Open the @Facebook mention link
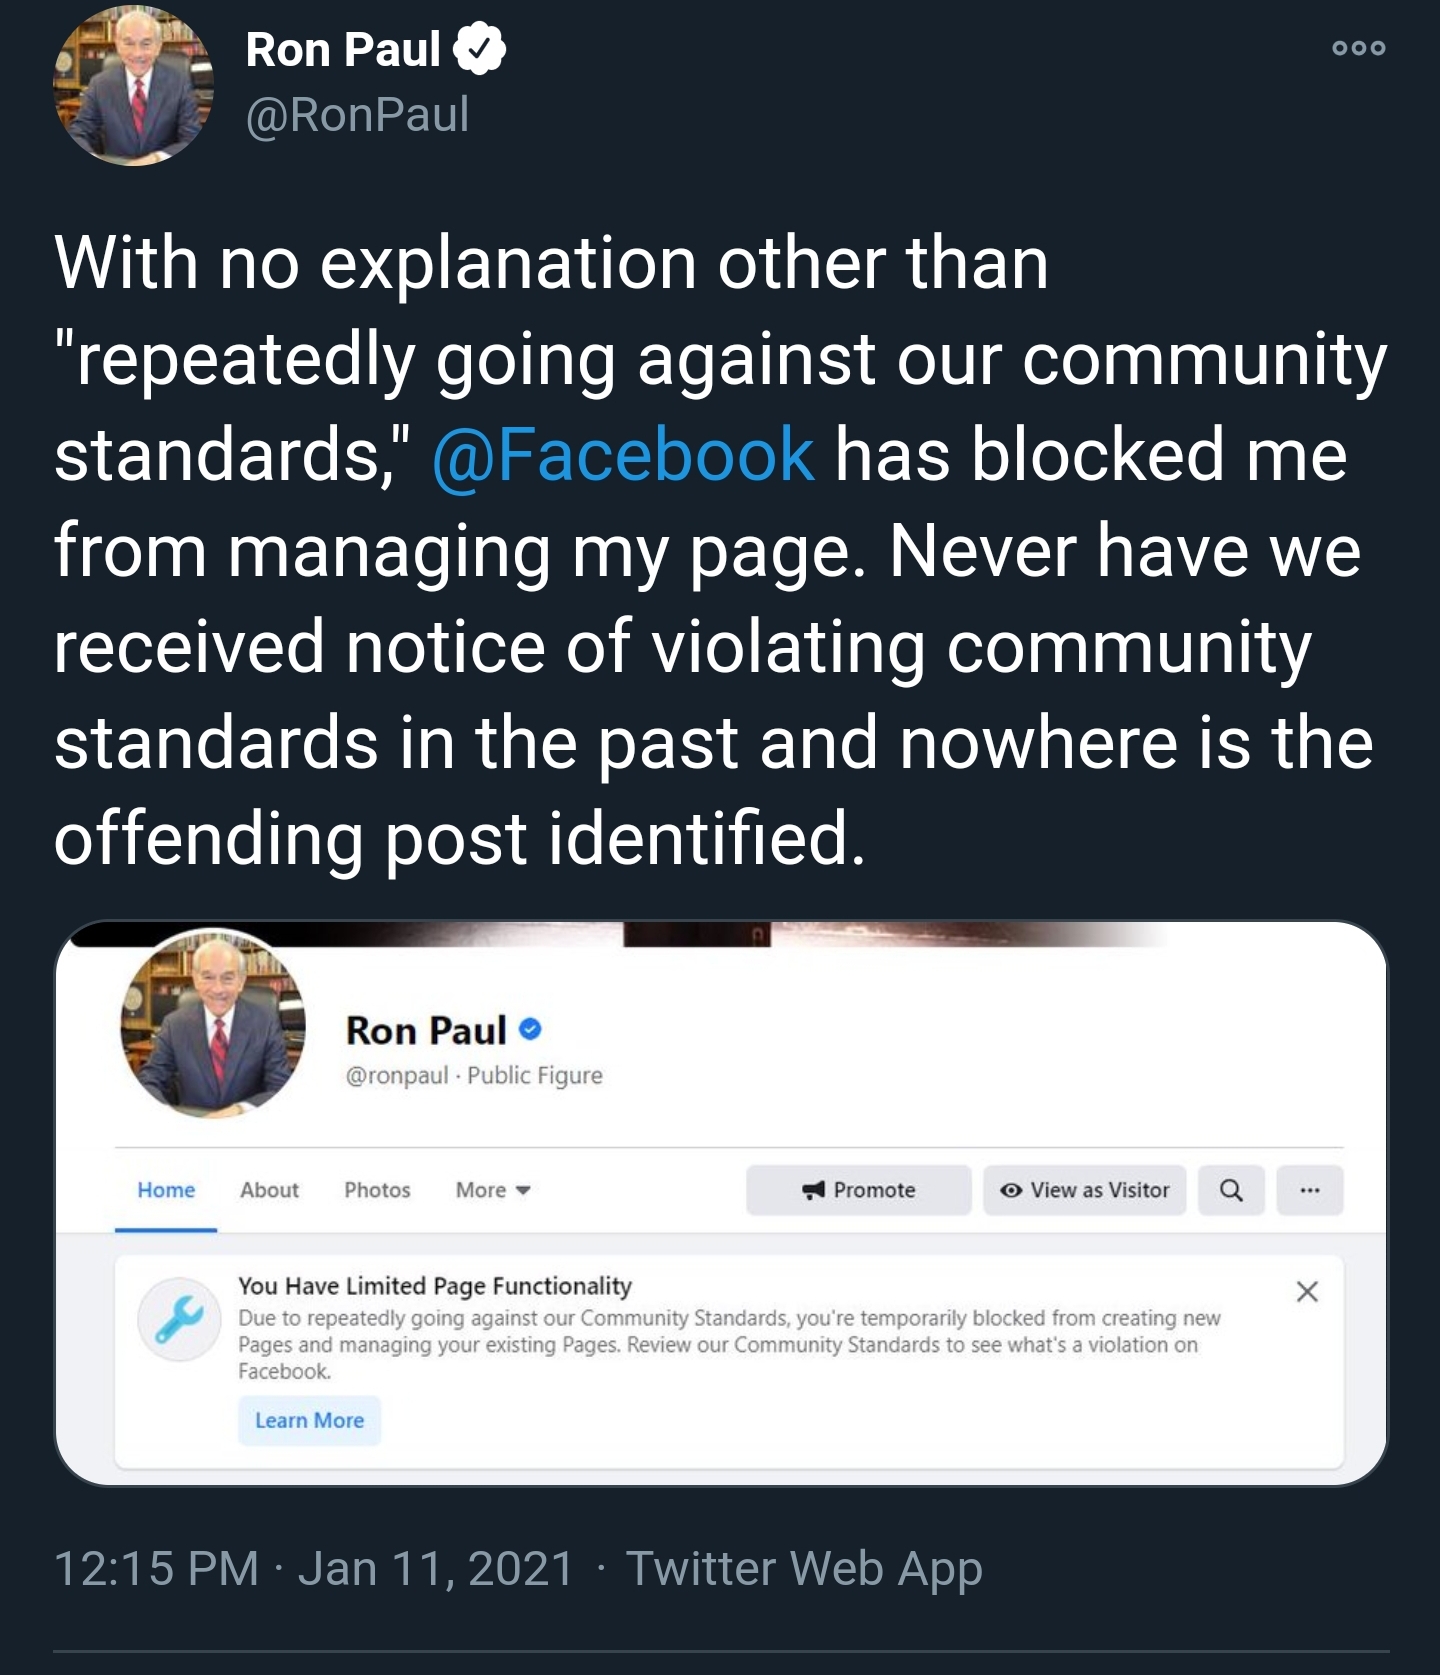 tap(623, 455)
